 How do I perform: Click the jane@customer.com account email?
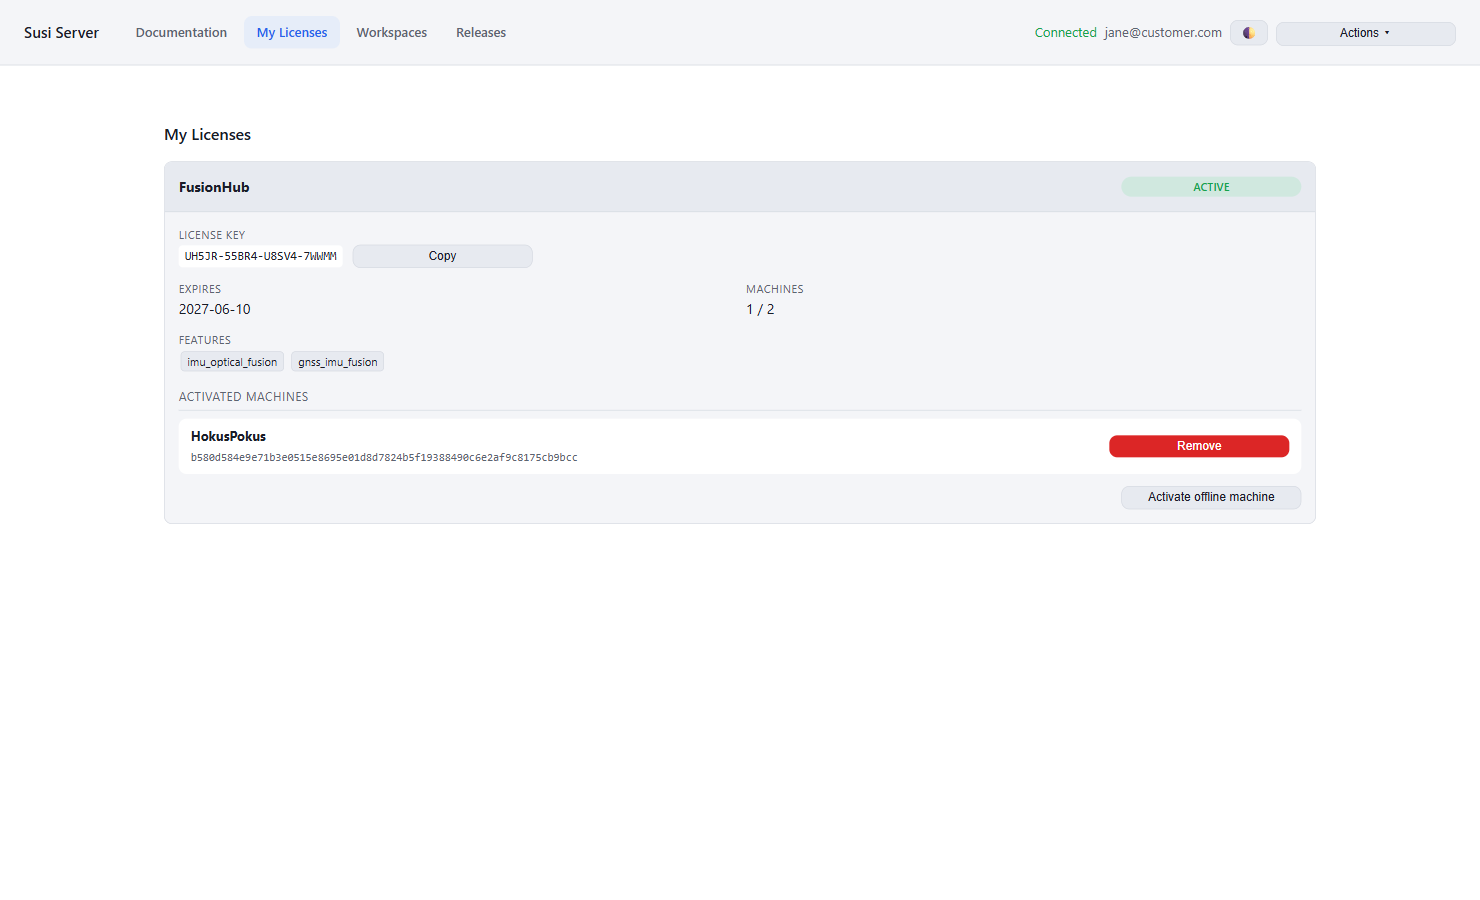[x=1163, y=33]
